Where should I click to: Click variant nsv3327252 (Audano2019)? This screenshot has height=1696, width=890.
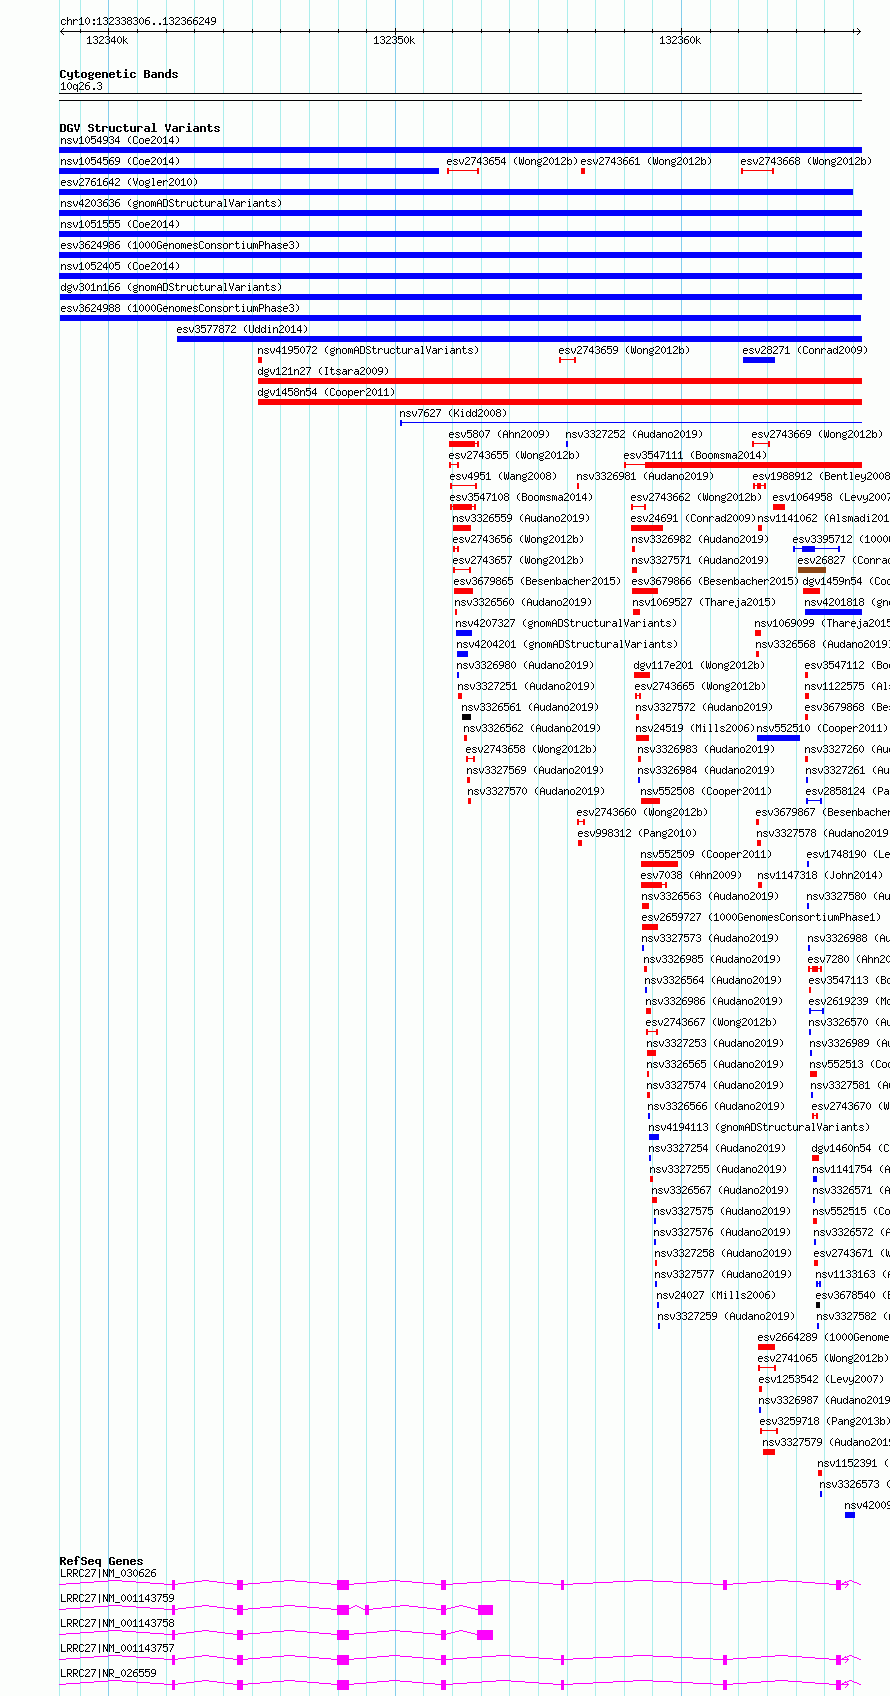pyautogui.click(x=634, y=434)
